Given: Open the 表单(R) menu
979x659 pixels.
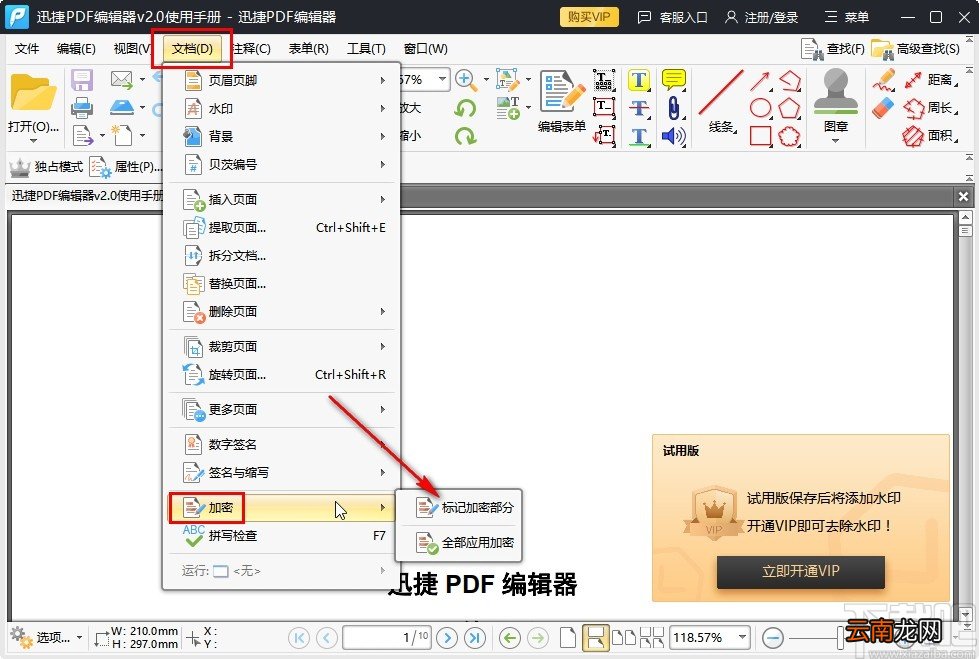Looking at the screenshot, I should pos(308,49).
